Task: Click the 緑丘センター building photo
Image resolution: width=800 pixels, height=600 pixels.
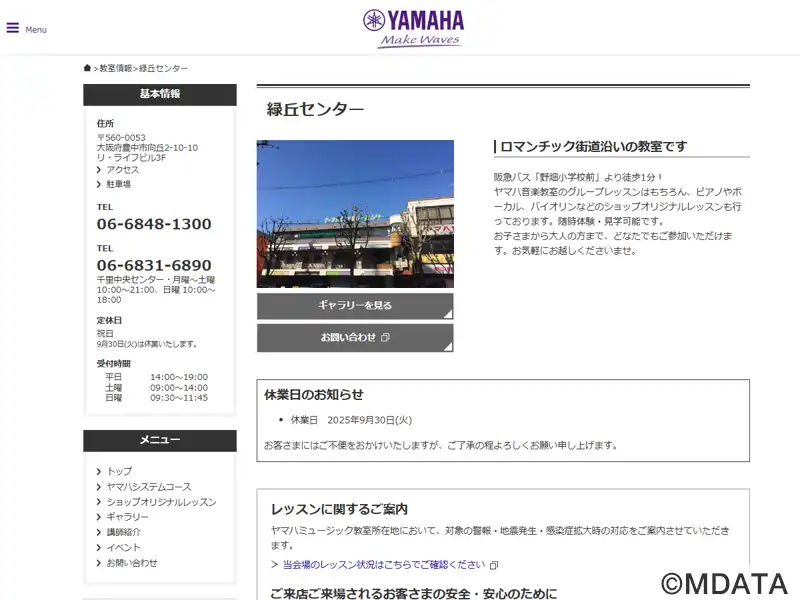Action: pyautogui.click(x=355, y=214)
